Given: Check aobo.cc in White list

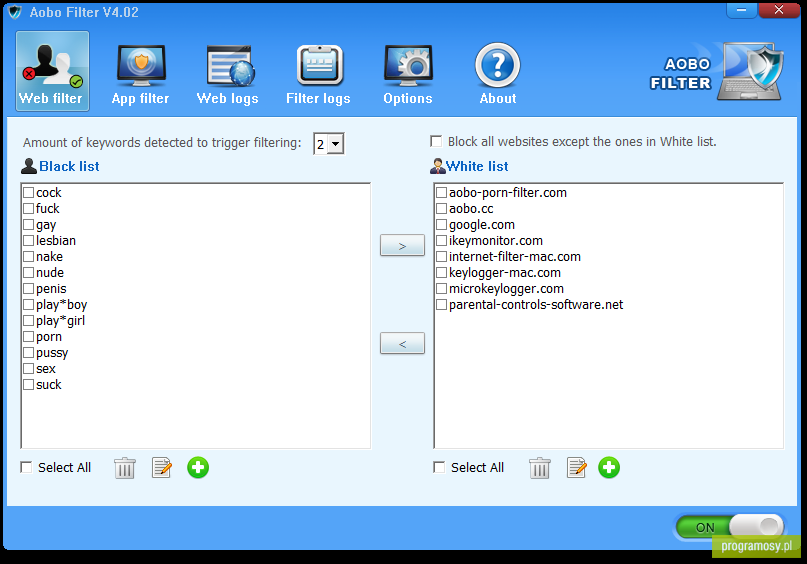Looking at the screenshot, I should (442, 208).
